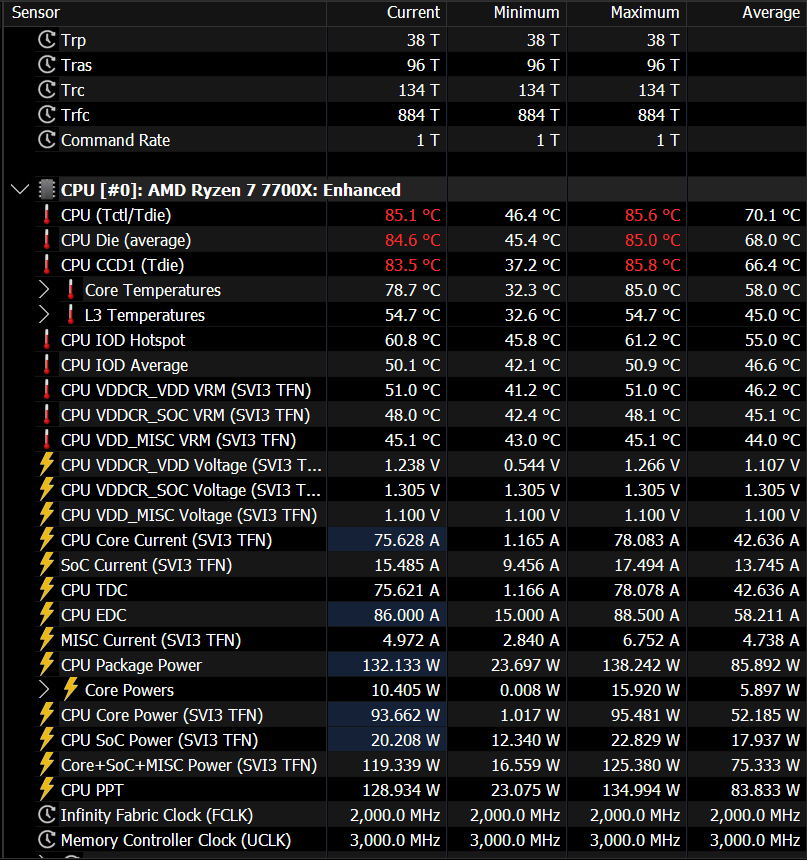Click the maximum value 134.994 W
The width and height of the screenshot is (807, 860).
pyautogui.click(x=641, y=790)
